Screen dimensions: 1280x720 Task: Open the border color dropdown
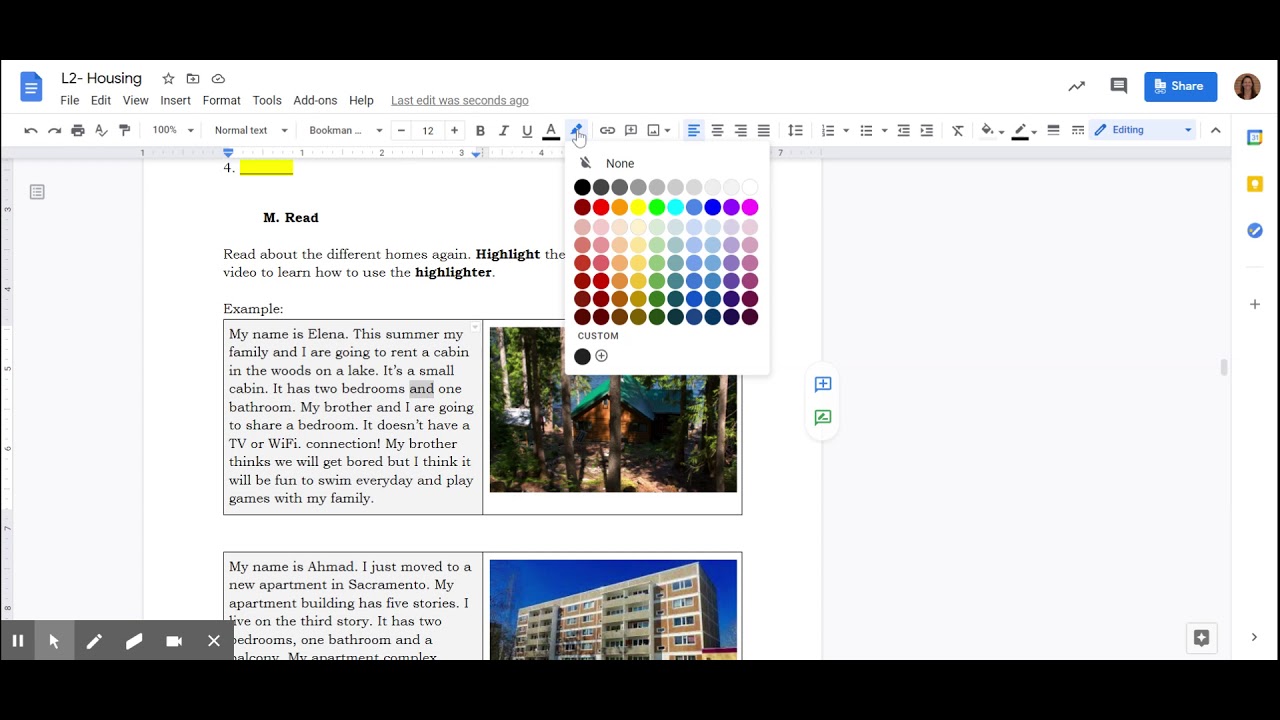pos(1025,130)
